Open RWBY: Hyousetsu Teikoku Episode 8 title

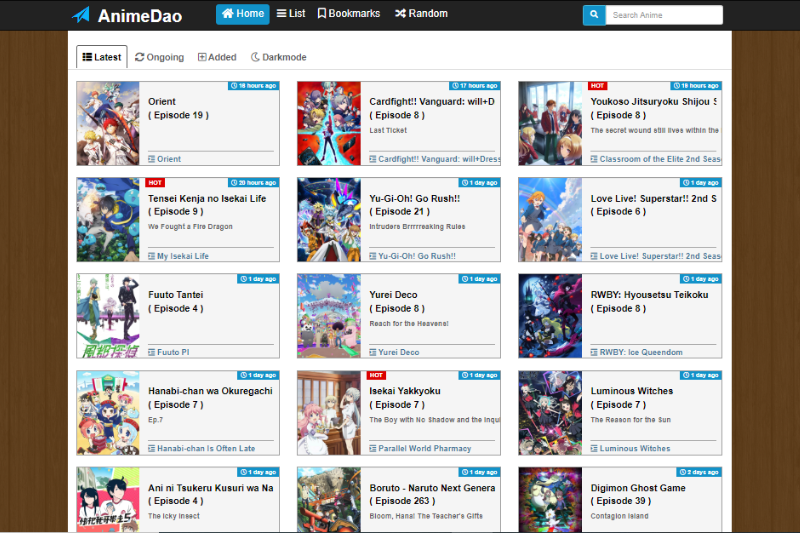point(649,301)
